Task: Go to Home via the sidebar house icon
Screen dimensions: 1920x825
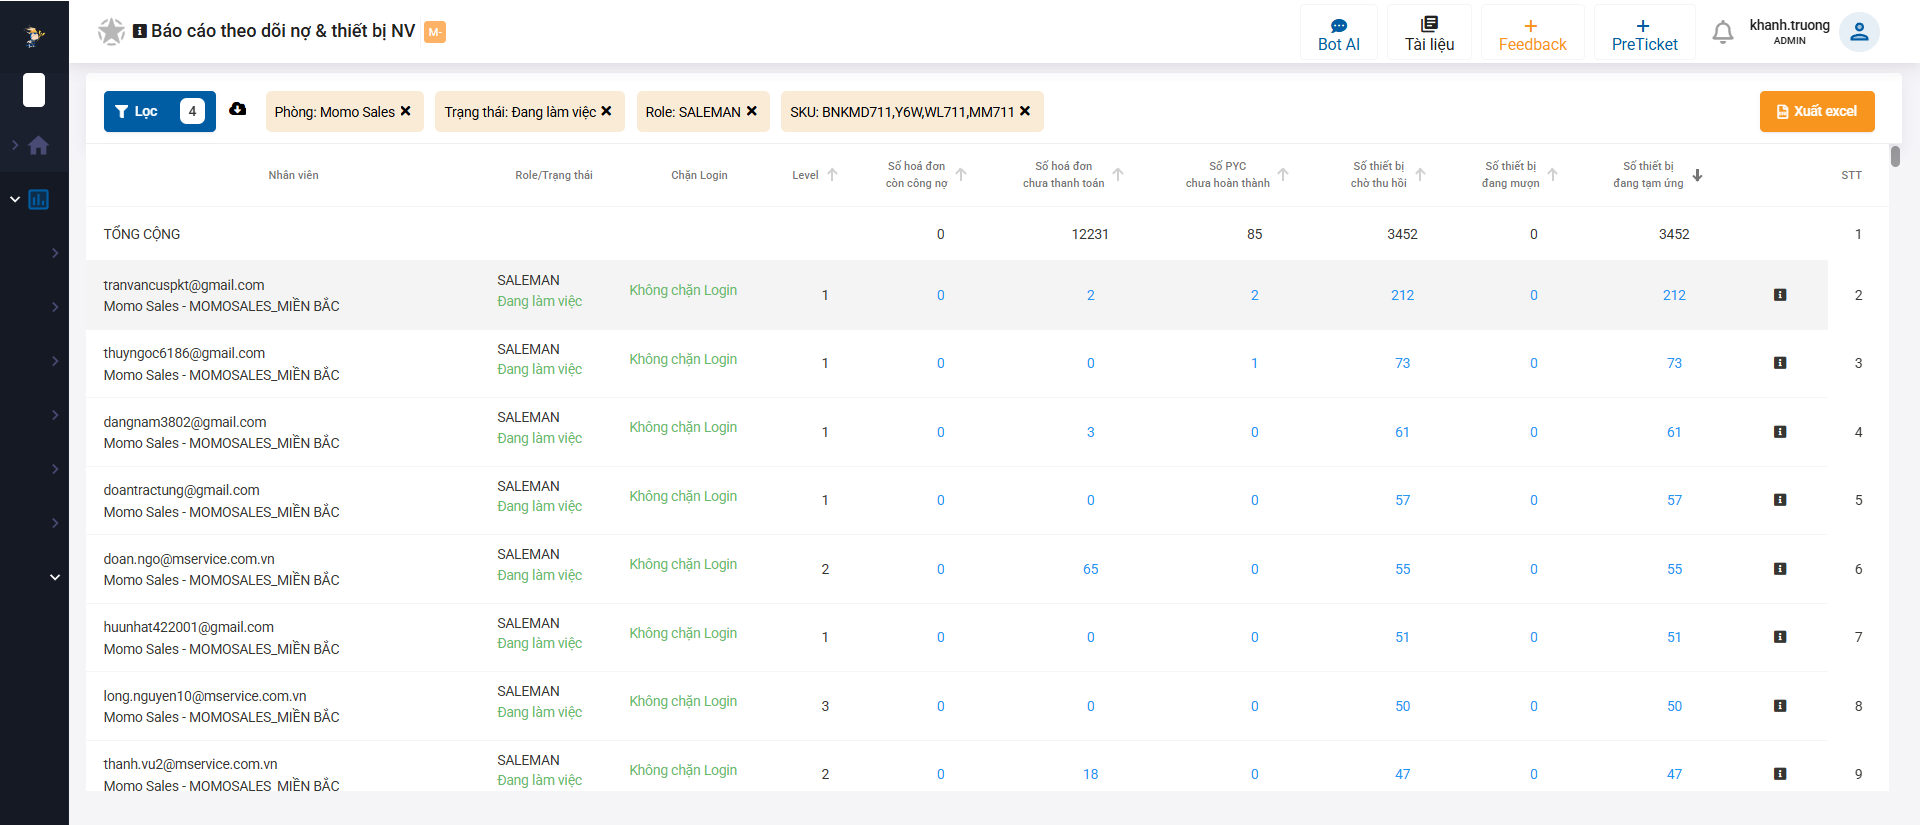Action: 38,146
